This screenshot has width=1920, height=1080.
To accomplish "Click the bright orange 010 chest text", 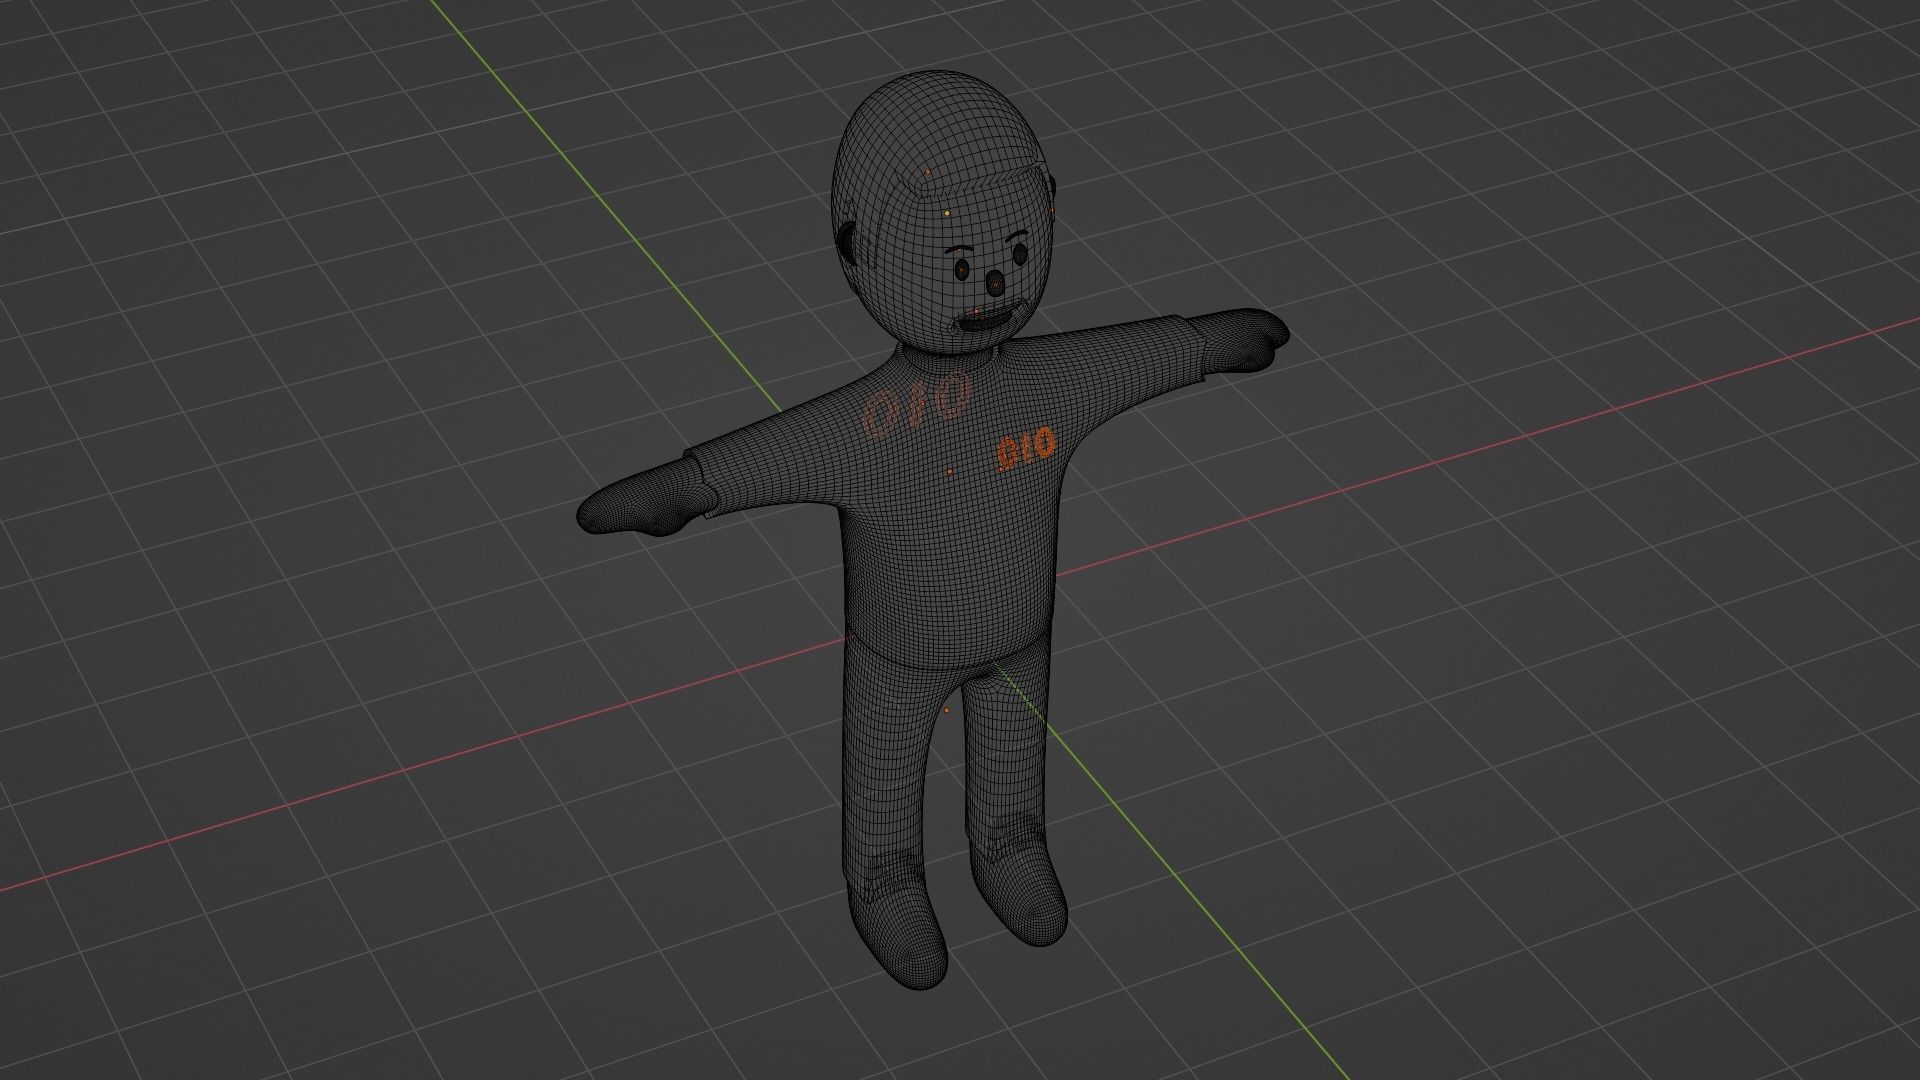I will tap(1026, 449).
